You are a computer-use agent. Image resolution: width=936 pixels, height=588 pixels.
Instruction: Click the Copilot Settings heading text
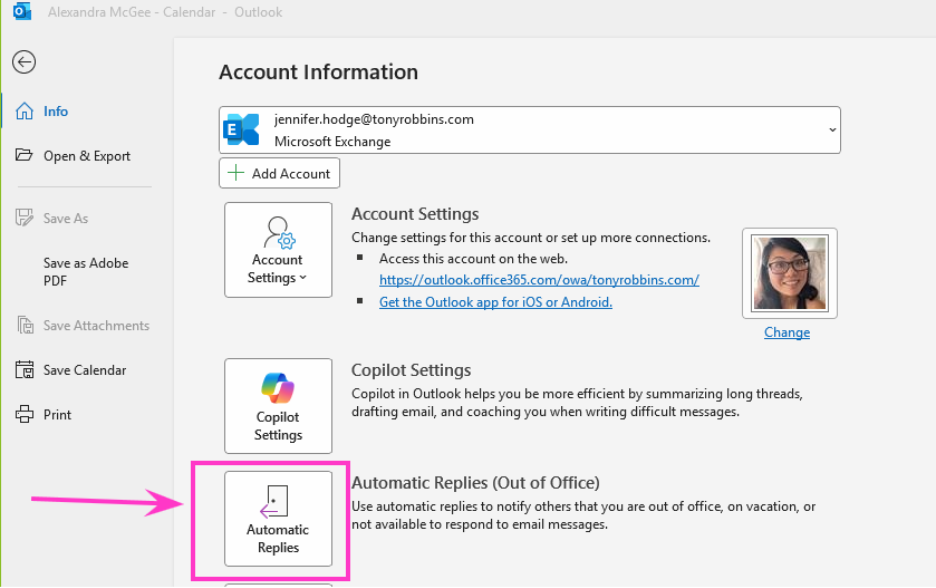point(411,370)
